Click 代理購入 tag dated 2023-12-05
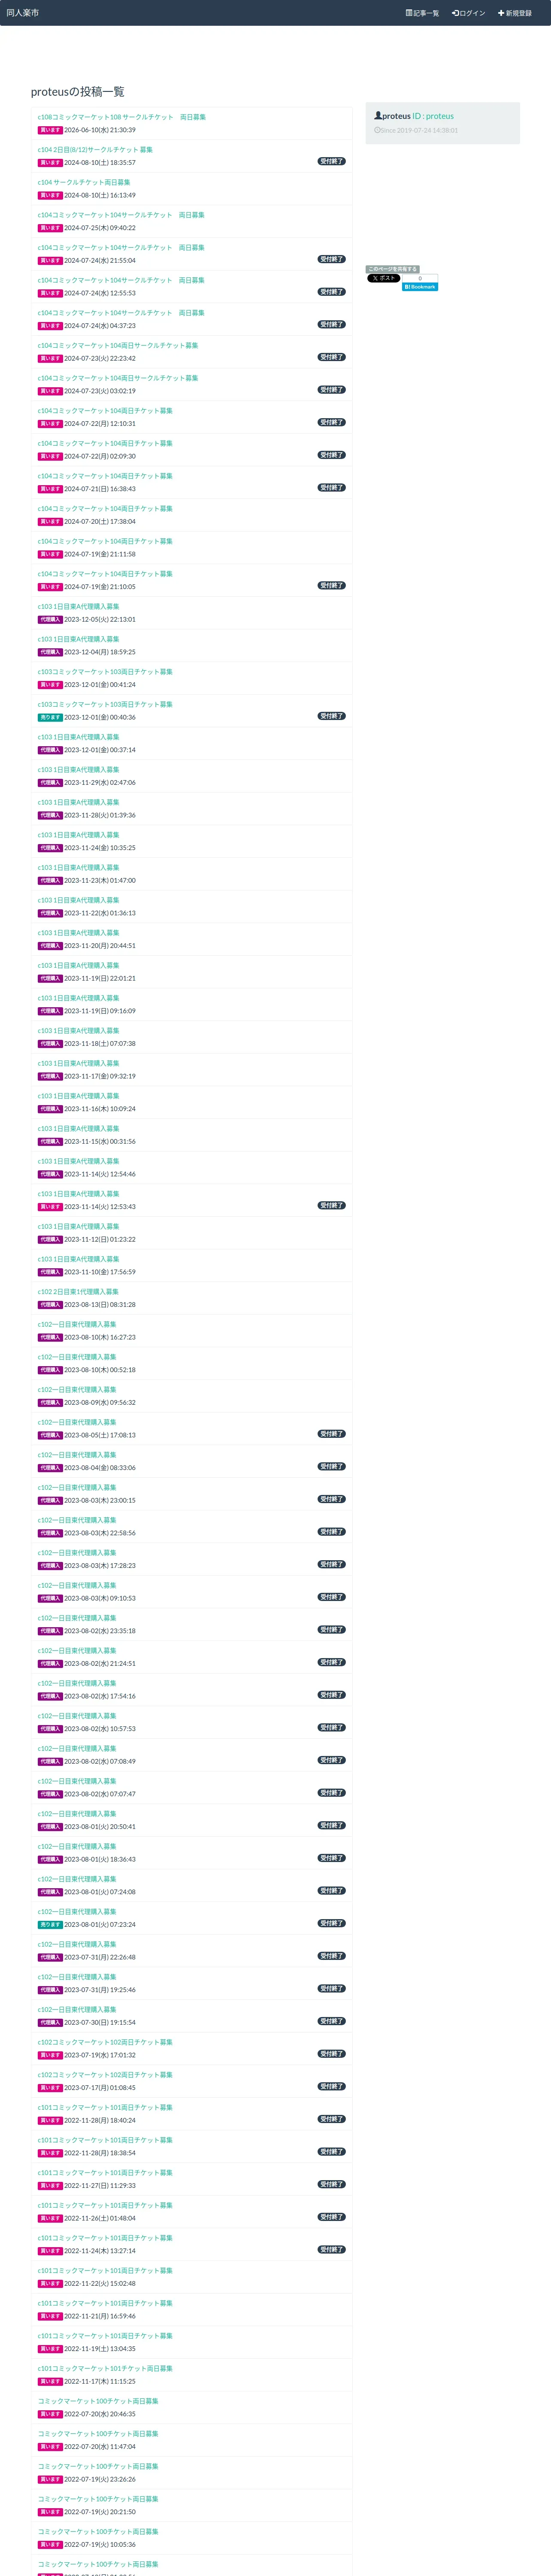551x2576 pixels. tap(50, 619)
